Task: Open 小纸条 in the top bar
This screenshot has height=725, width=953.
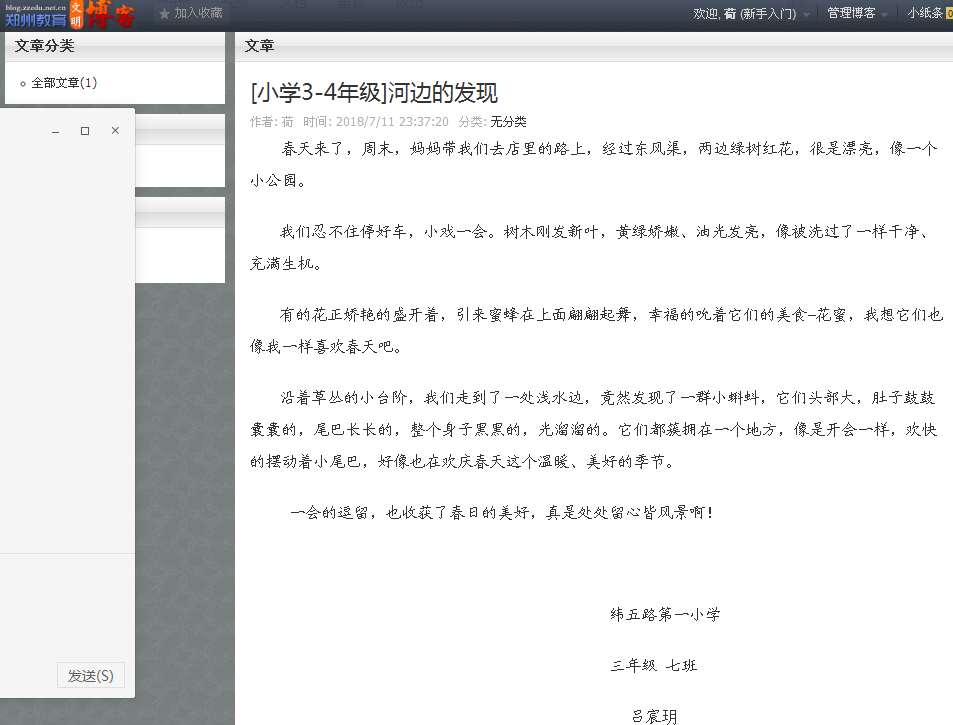Action: click(924, 13)
